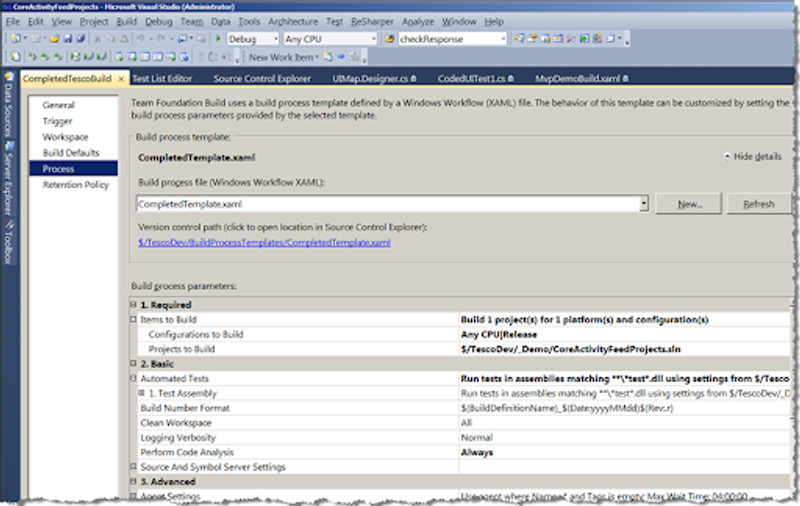Click the Clean Workspace 'All' value
800x506 pixels.
466,423
